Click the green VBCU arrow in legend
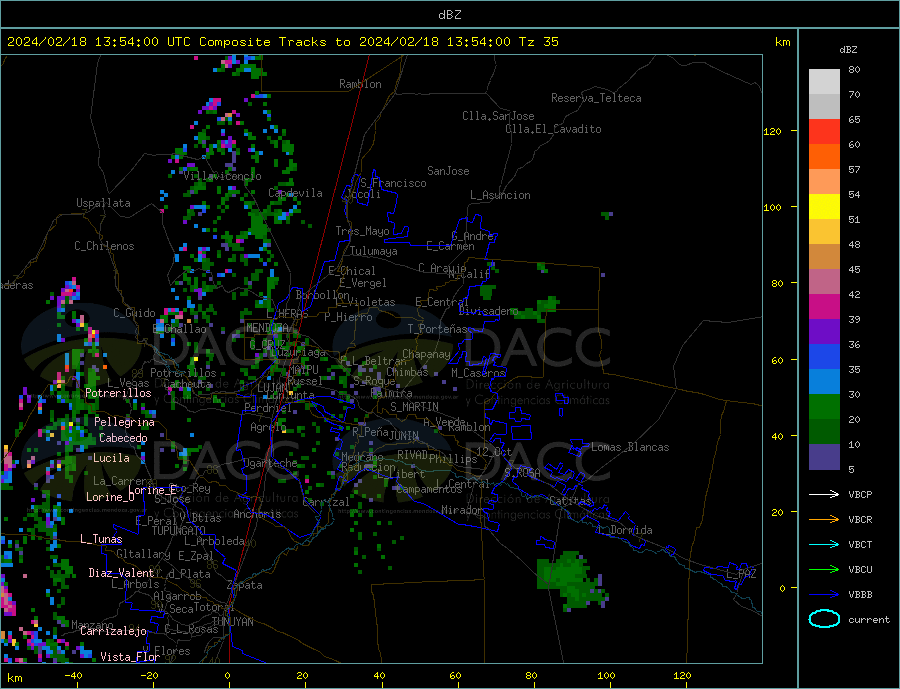Viewport: 900px width, 689px height. (824, 570)
